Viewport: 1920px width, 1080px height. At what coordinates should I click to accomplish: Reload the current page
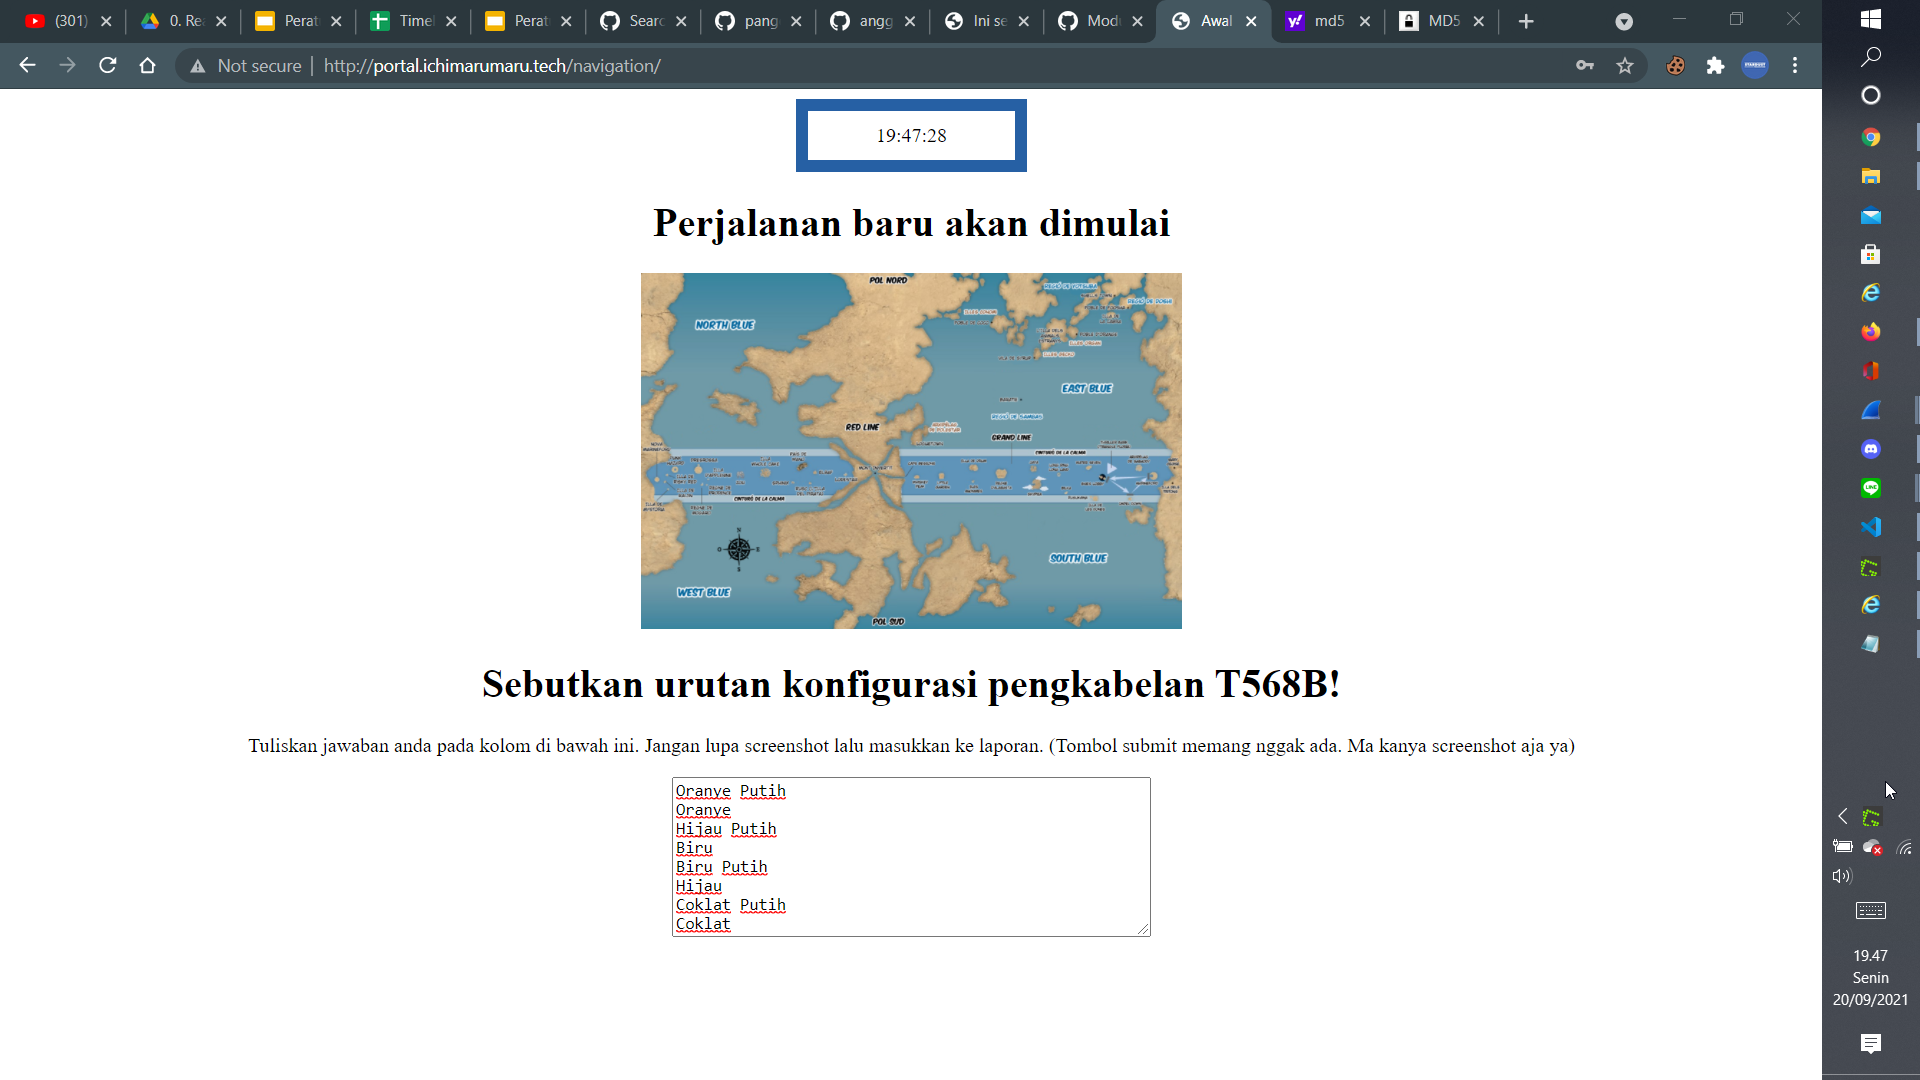point(108,66)
